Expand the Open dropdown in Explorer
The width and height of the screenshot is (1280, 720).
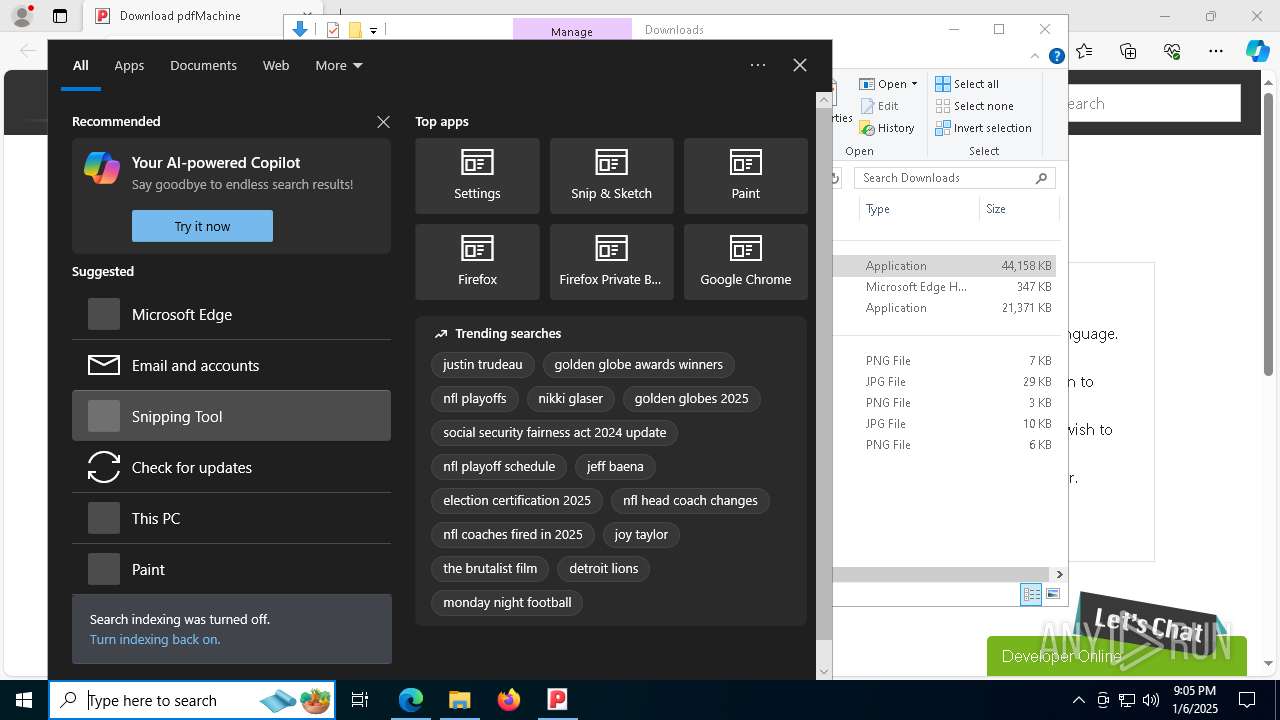[889, 84]
